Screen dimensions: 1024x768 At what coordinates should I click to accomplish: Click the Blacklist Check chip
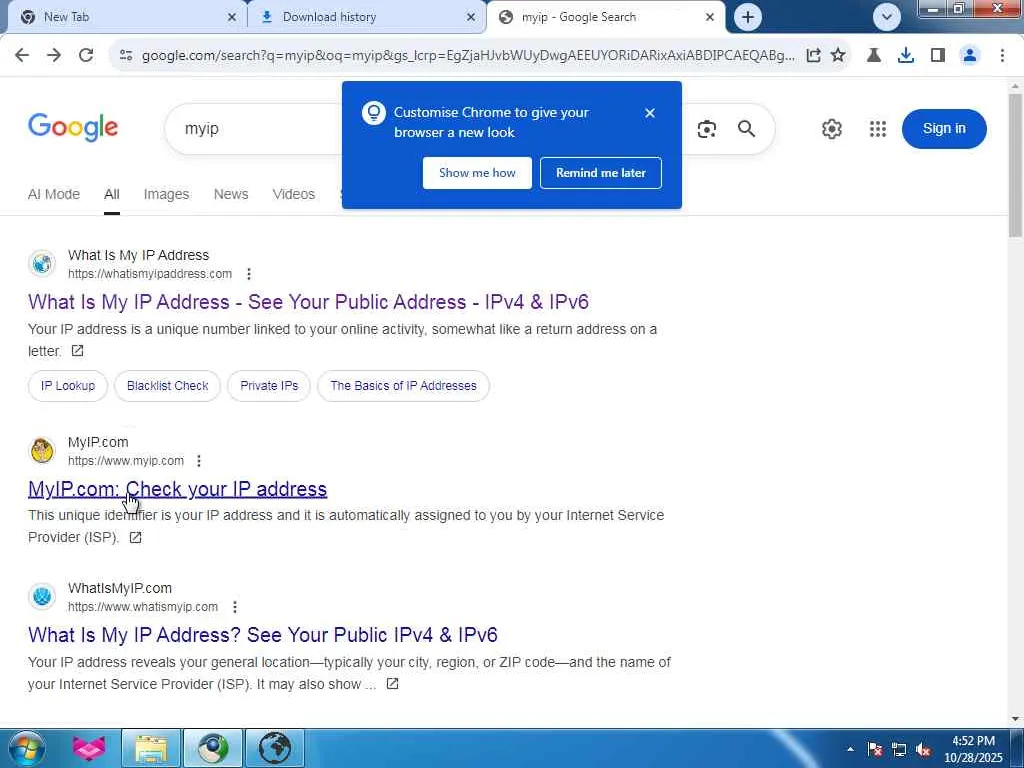167,386
